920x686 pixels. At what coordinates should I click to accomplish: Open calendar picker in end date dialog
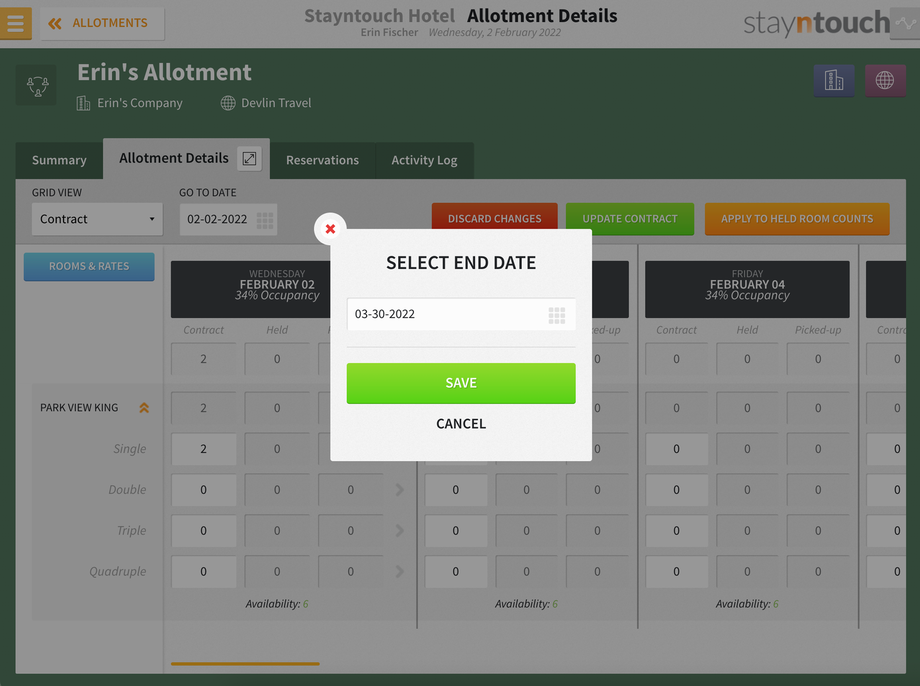pyautogui.click(x=557, y=315)
